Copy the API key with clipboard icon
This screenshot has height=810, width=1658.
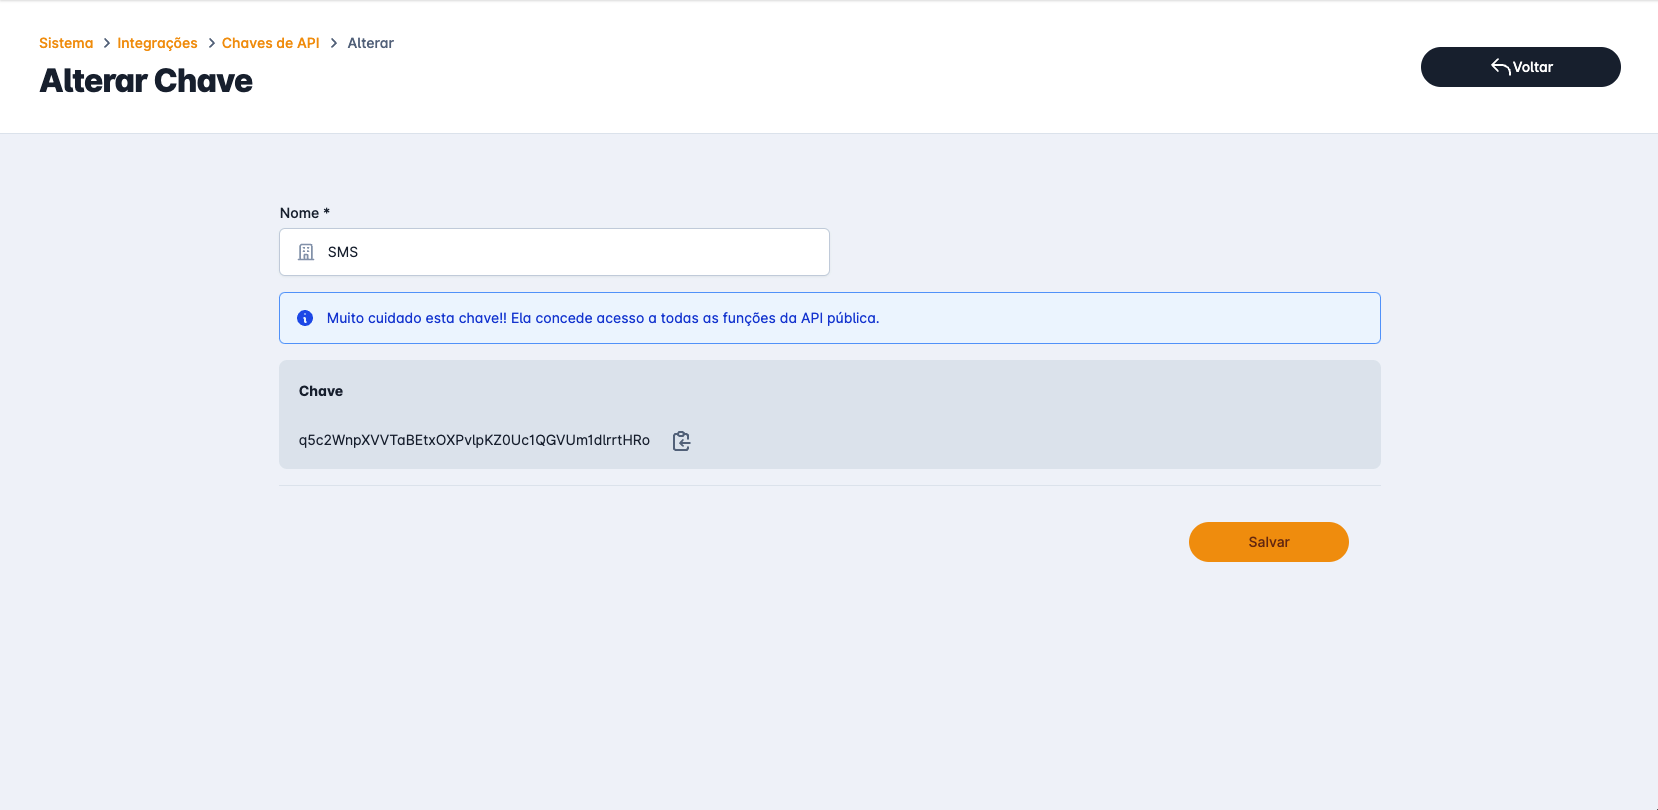[x=681, y=441]
